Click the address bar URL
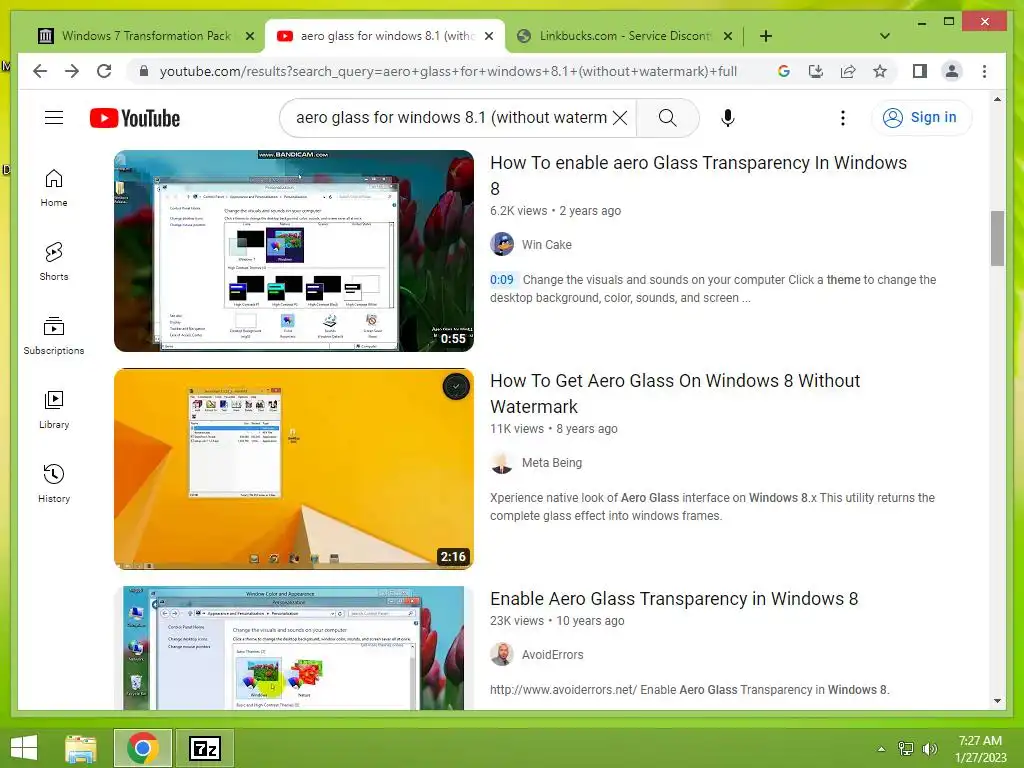The image size is (1024, 768). tap(448, 71)
